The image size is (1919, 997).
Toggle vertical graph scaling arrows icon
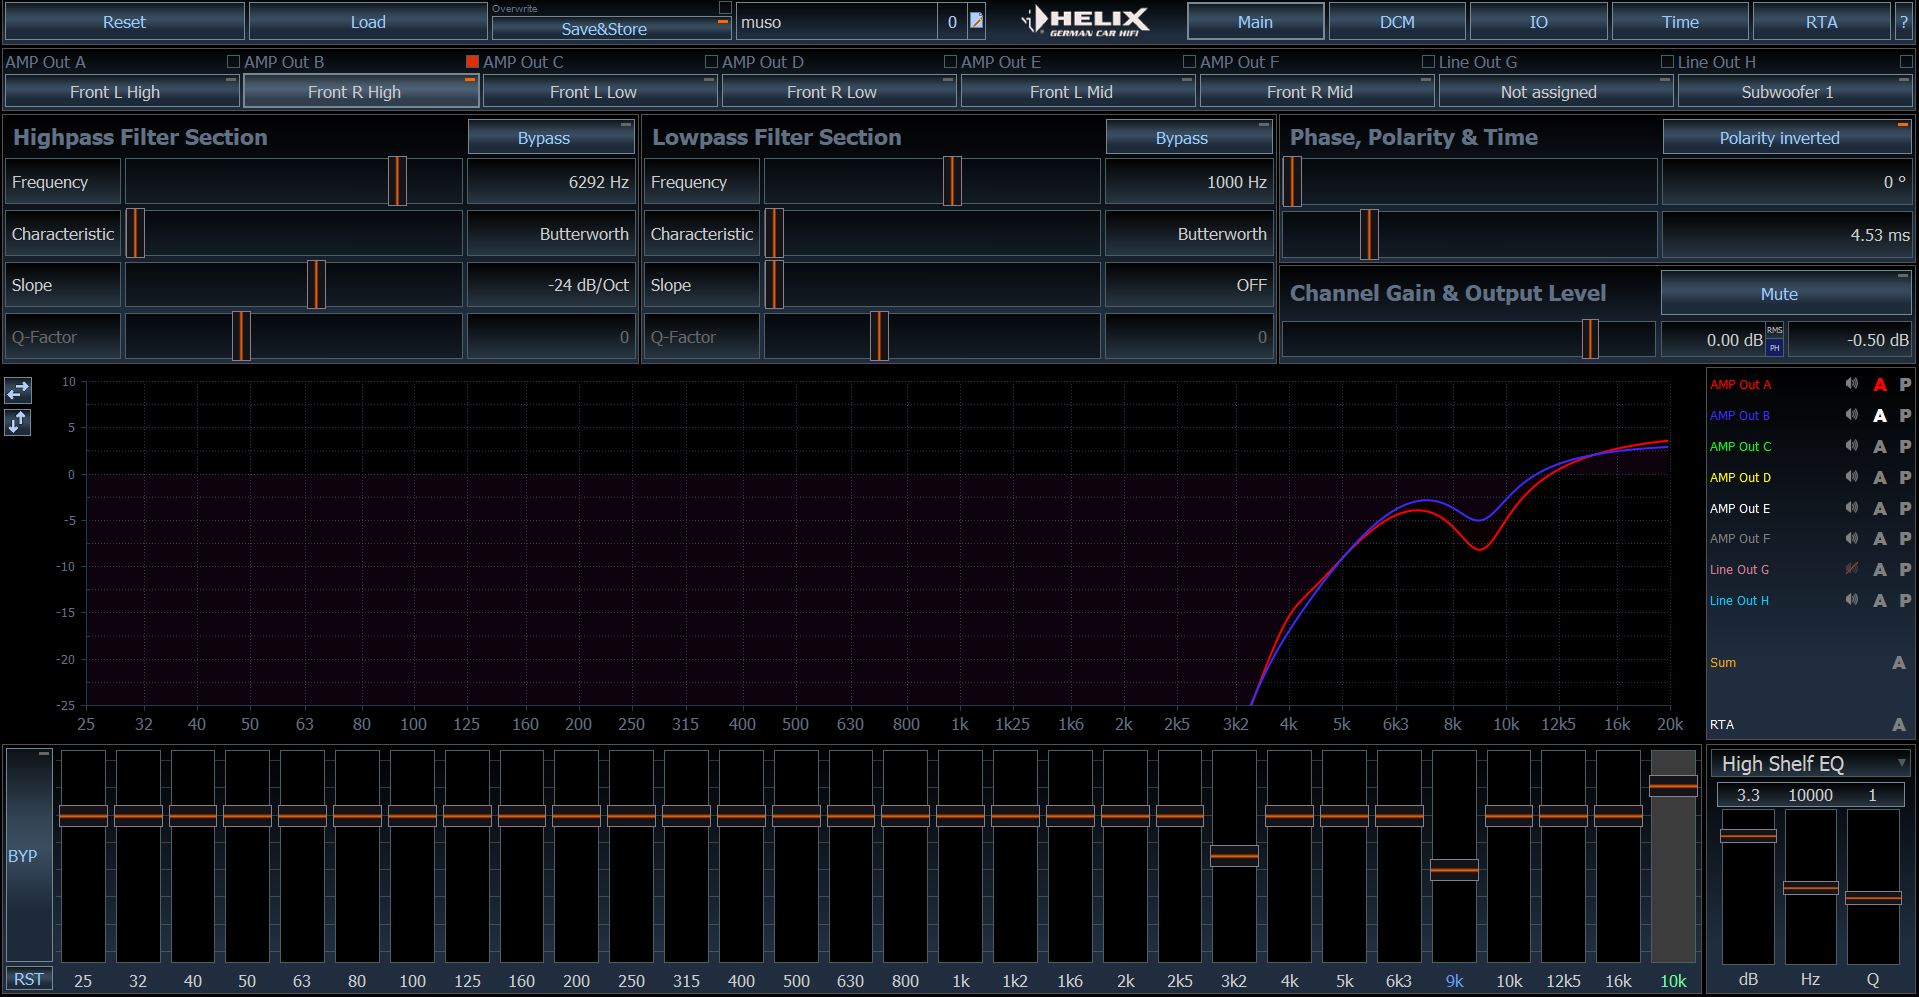point(18,423)
